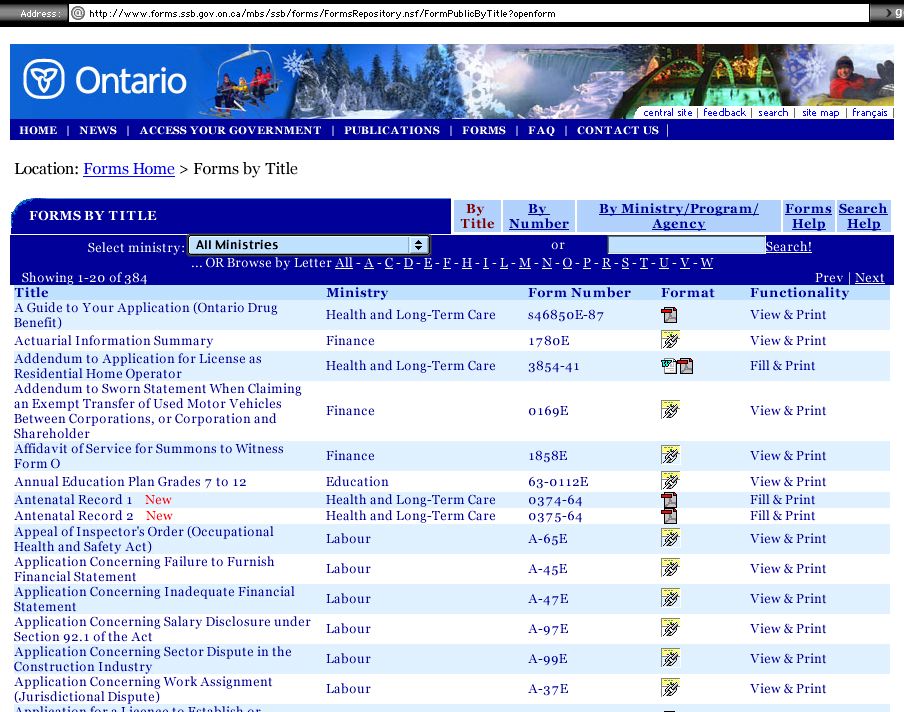Click the Forms Home breadcrumb link
The image size is (904, 712).
click(129, 169)
